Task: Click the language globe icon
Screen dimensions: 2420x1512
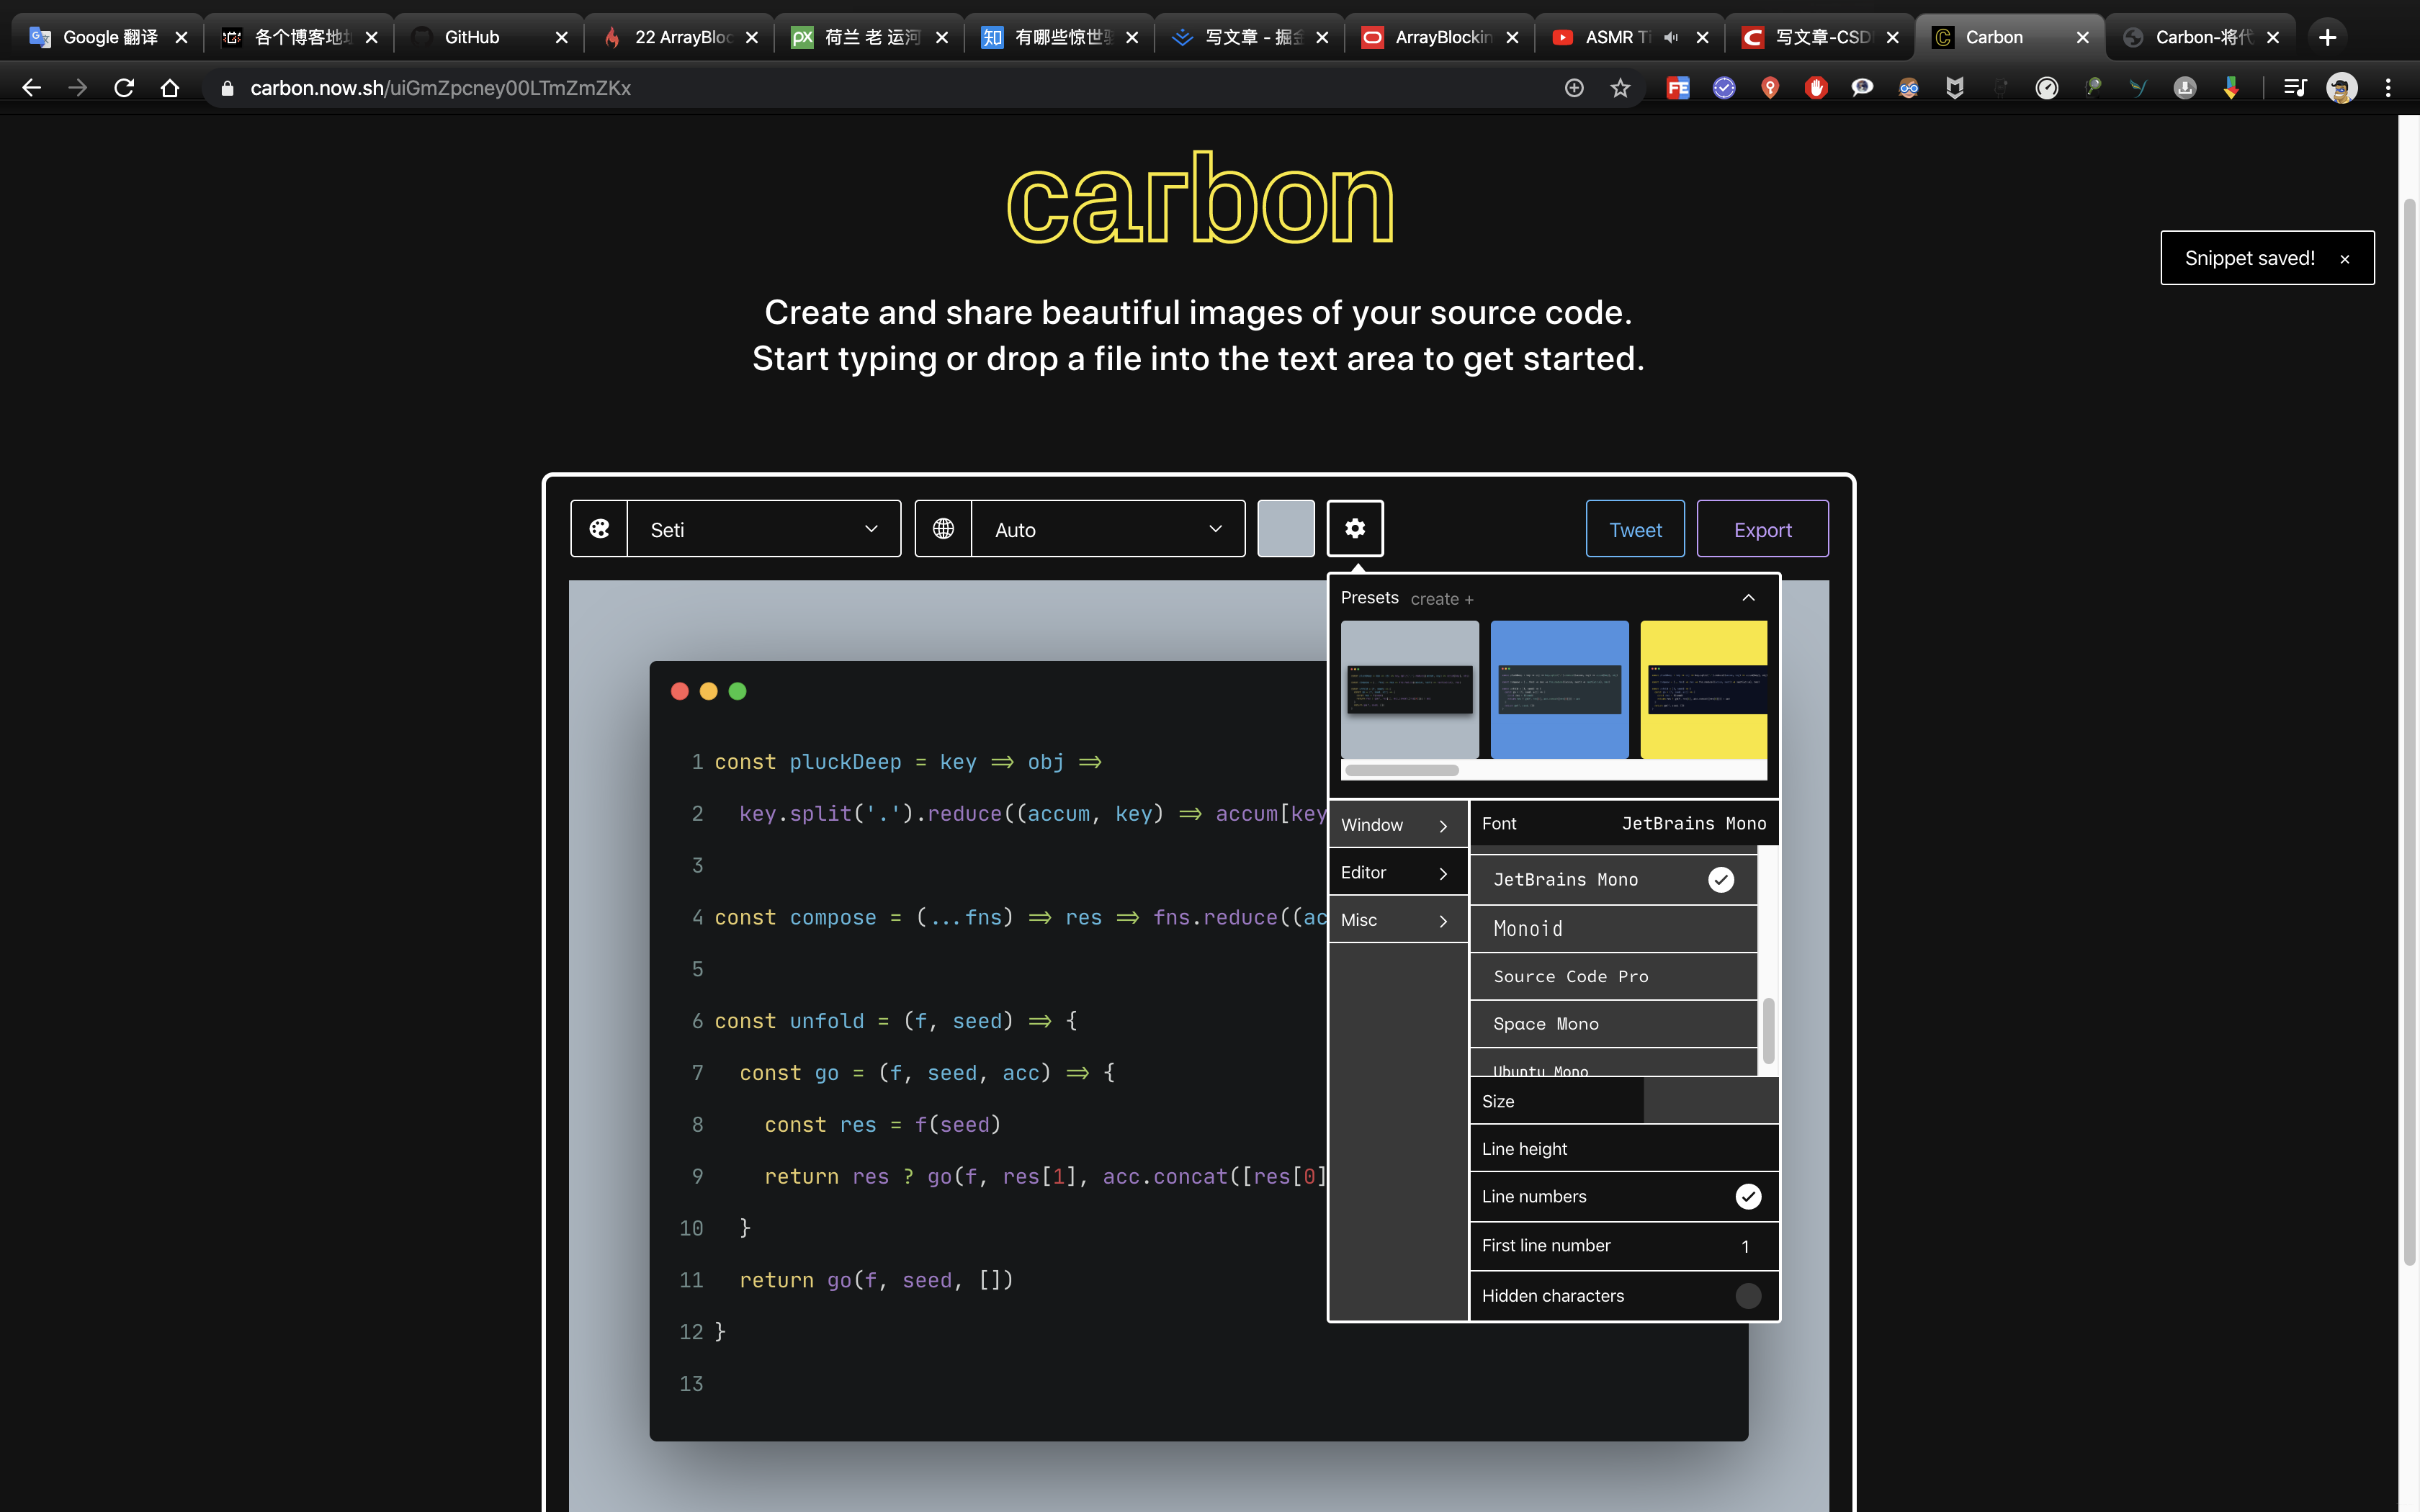Action: (x=943, y=529)
